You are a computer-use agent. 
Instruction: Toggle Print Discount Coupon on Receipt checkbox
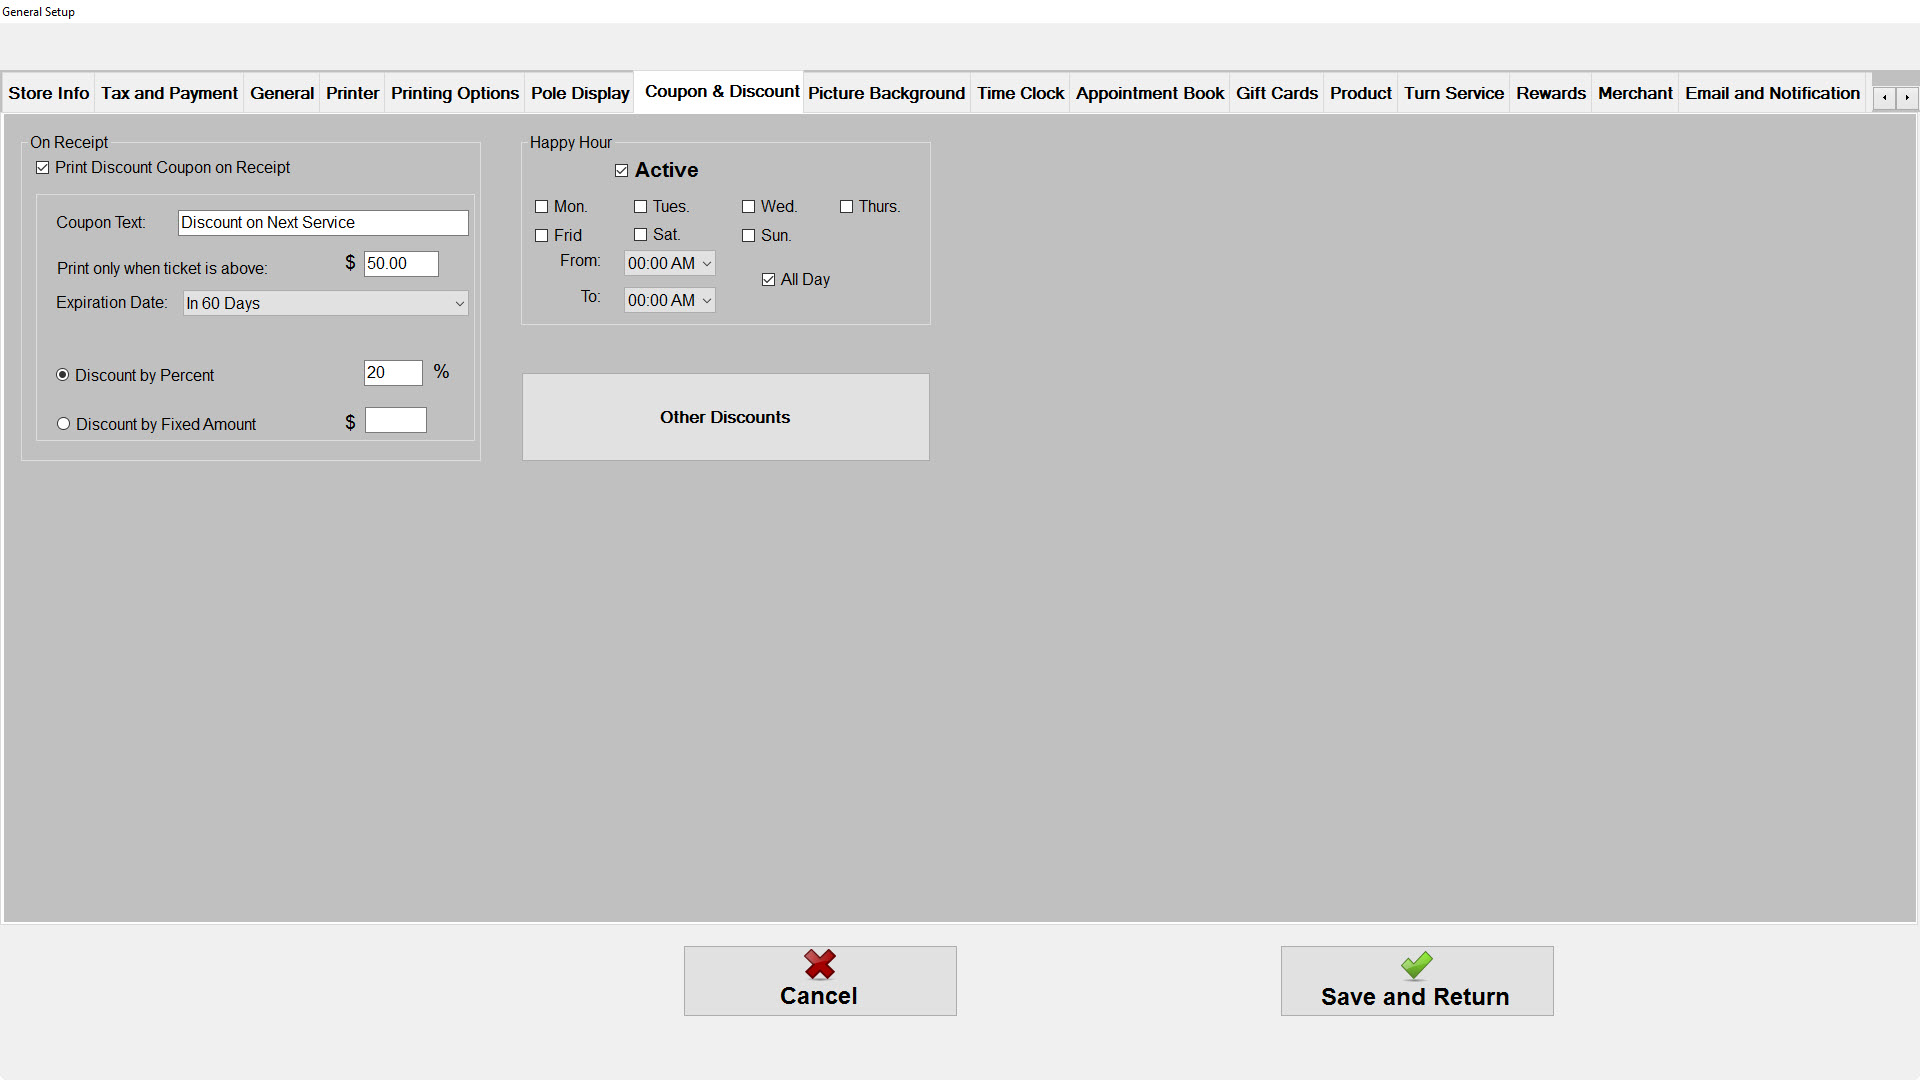pos(43,168)
